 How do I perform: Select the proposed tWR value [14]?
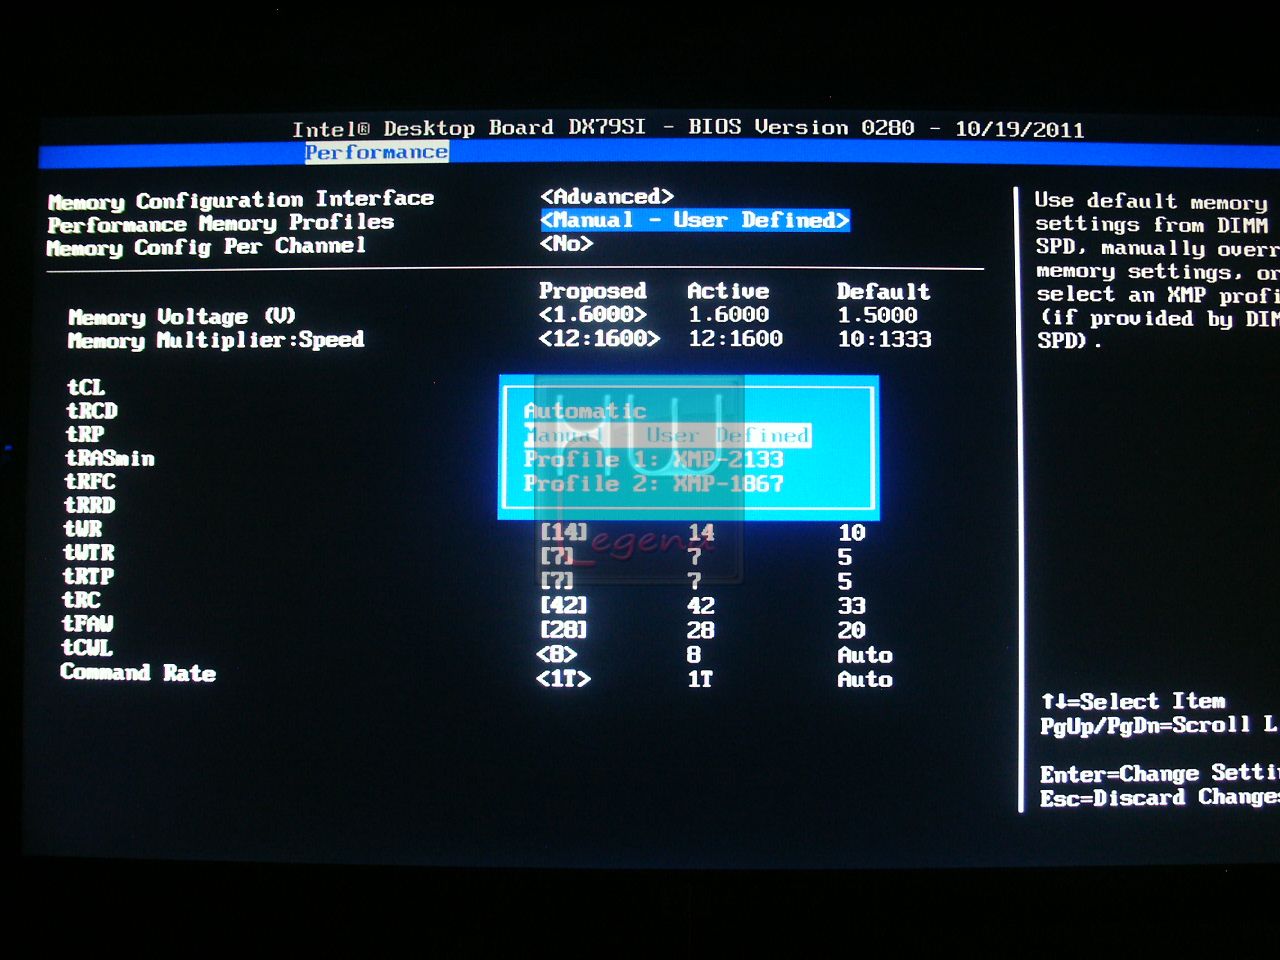(564, 532)
